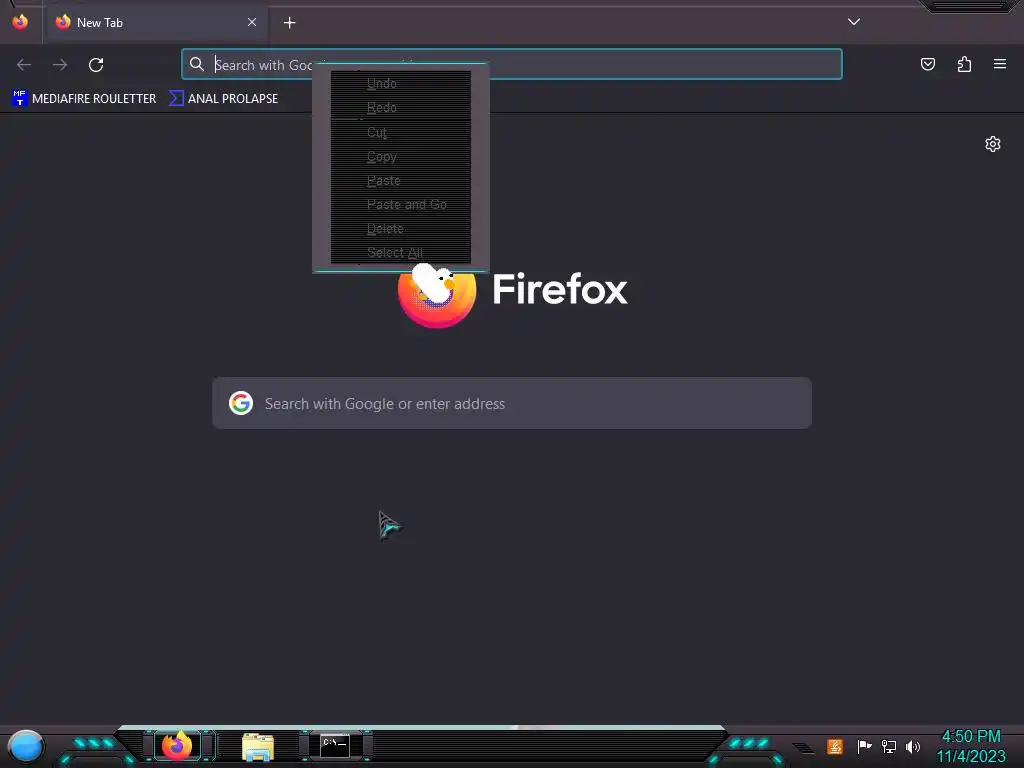Image resolution: width=1024 pixels, height=768 pixels.
Task: Open the second bookmark with sigma icon
Action: (x=224, y=99)
